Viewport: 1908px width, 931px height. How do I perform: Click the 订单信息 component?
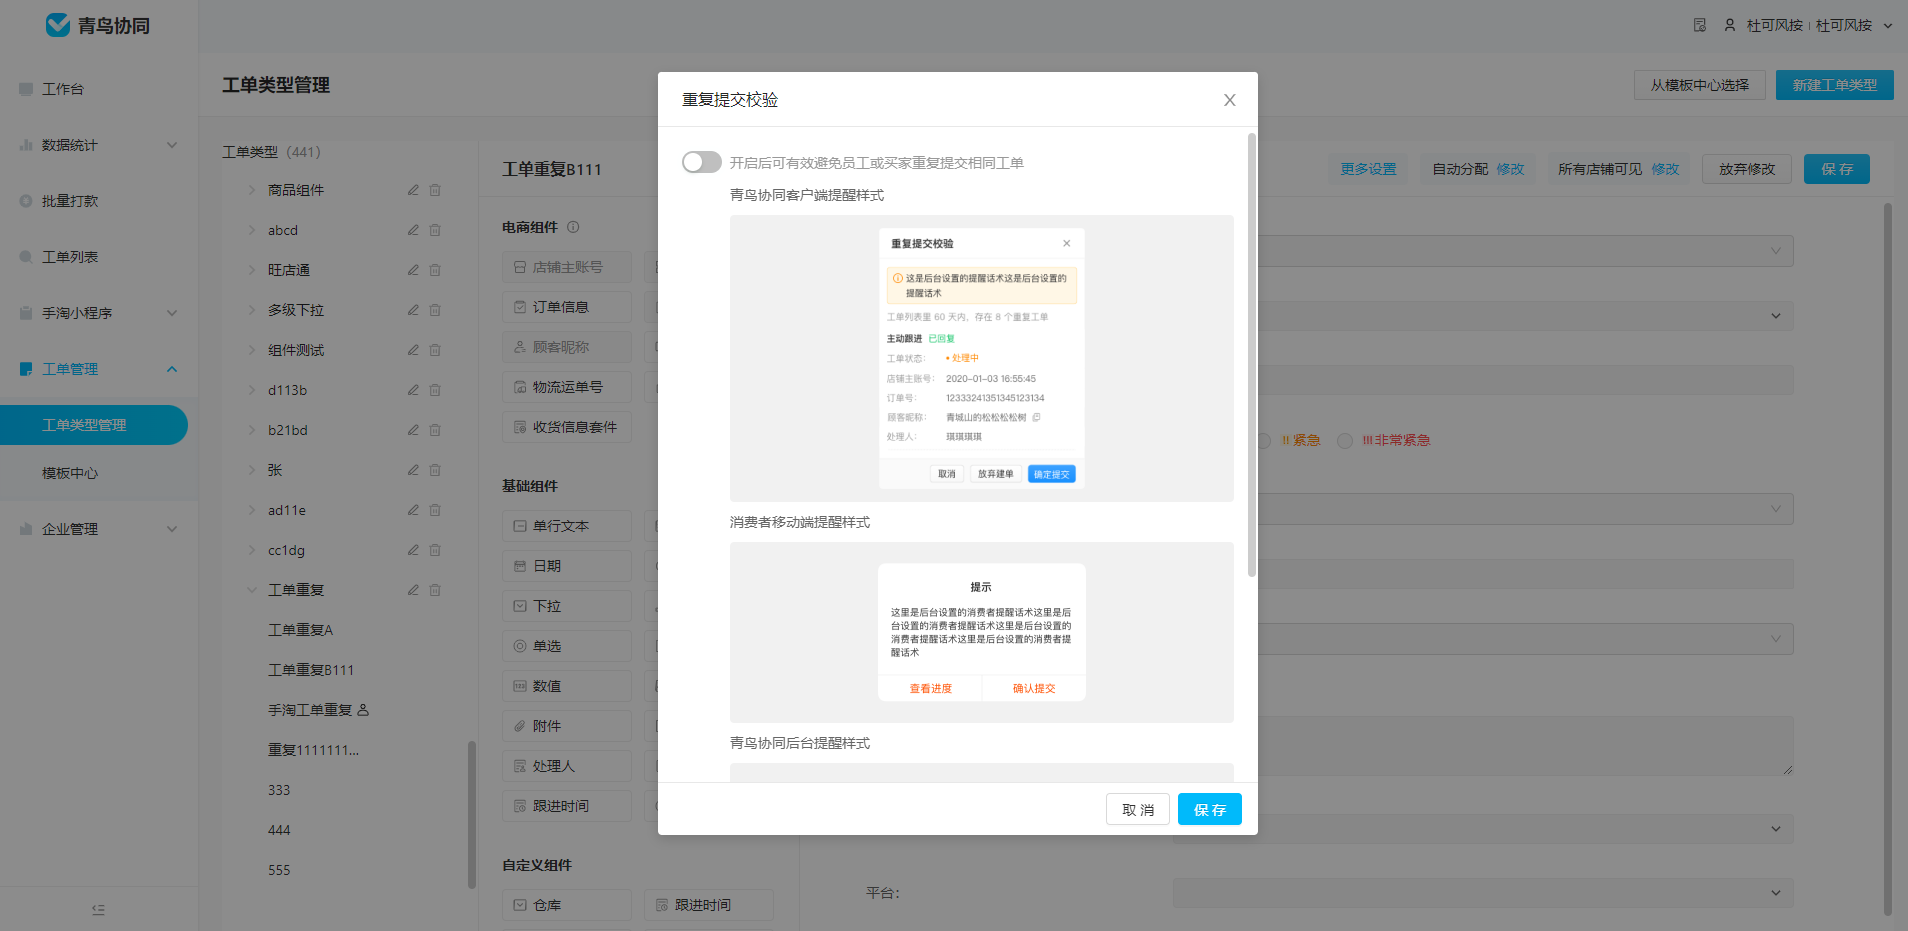567,307
